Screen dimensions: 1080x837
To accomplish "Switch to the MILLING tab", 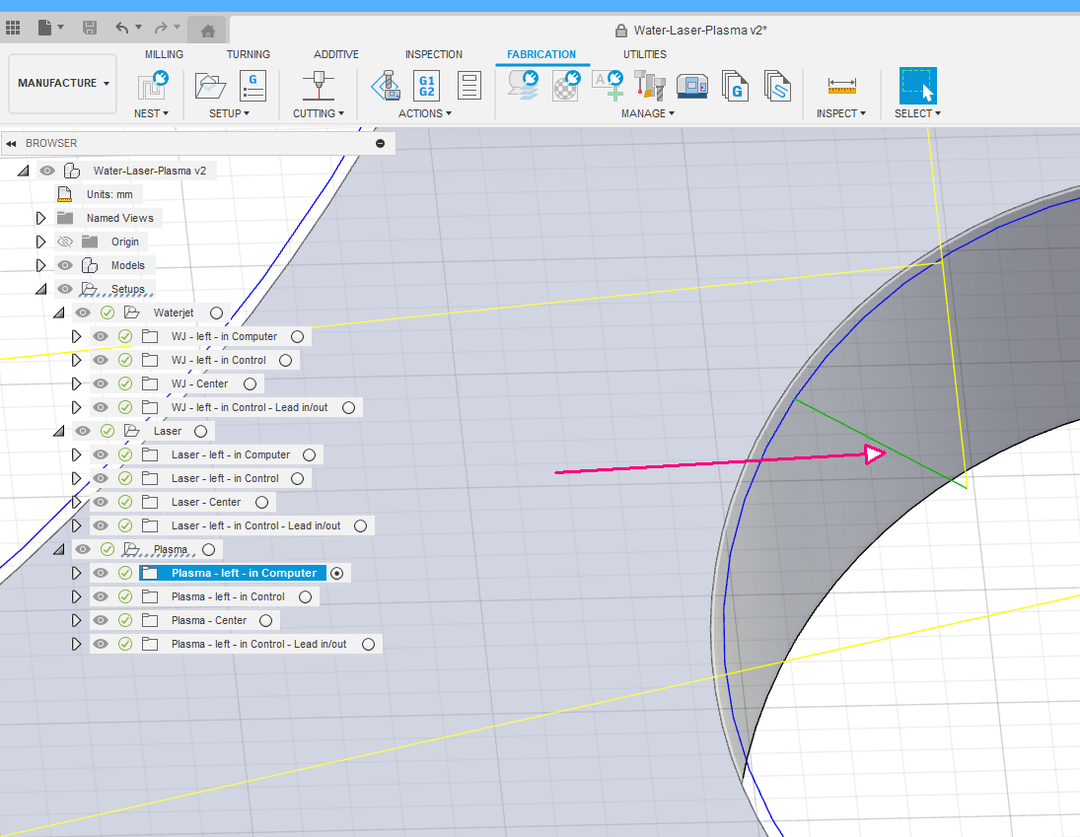I will pos(164,54).
